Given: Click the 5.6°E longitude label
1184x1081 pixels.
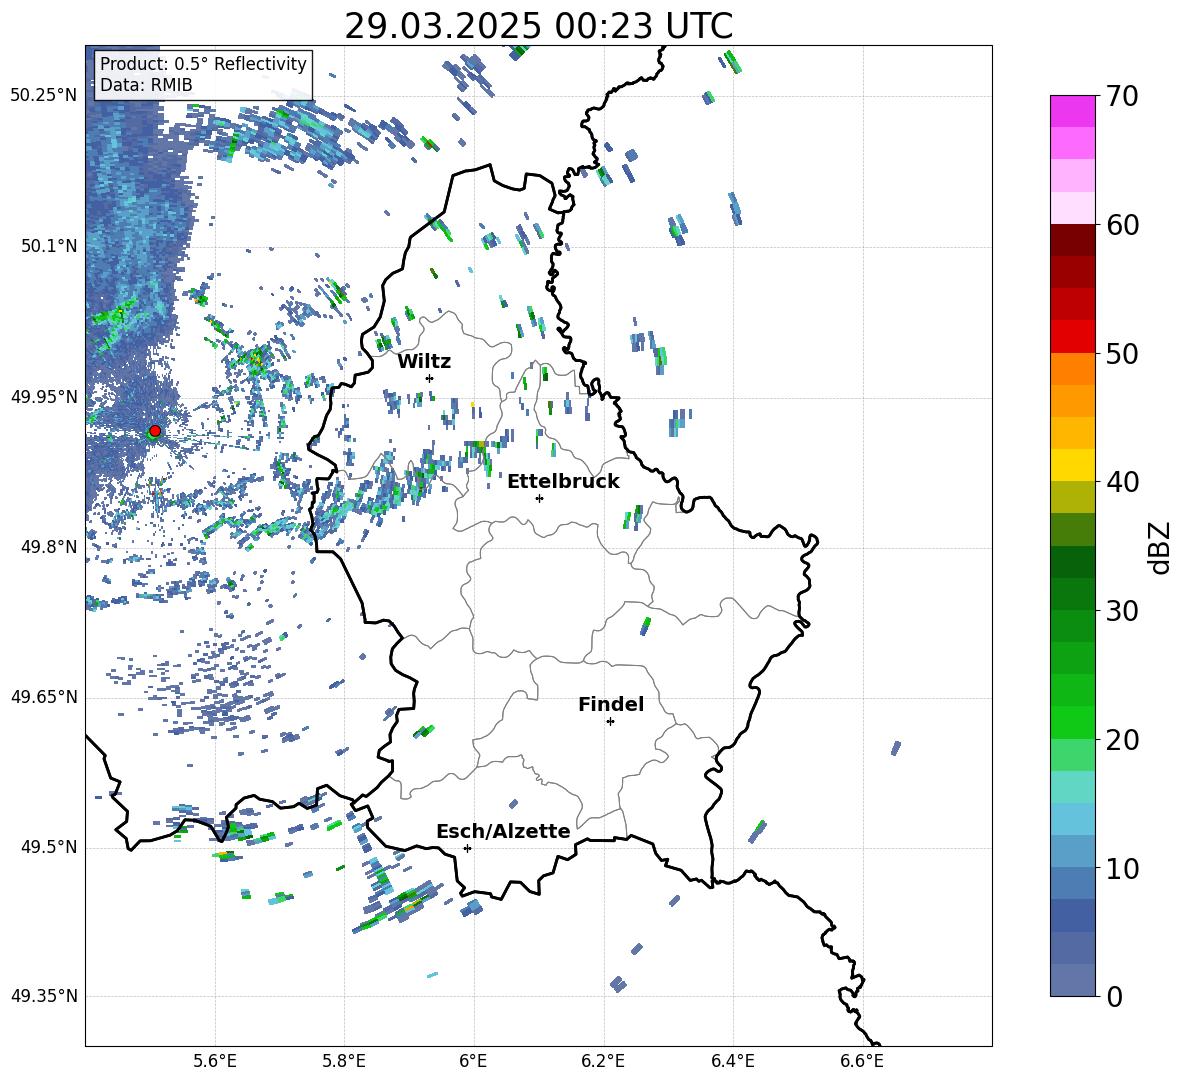Looking at the screenshot, I should 215,1061.
